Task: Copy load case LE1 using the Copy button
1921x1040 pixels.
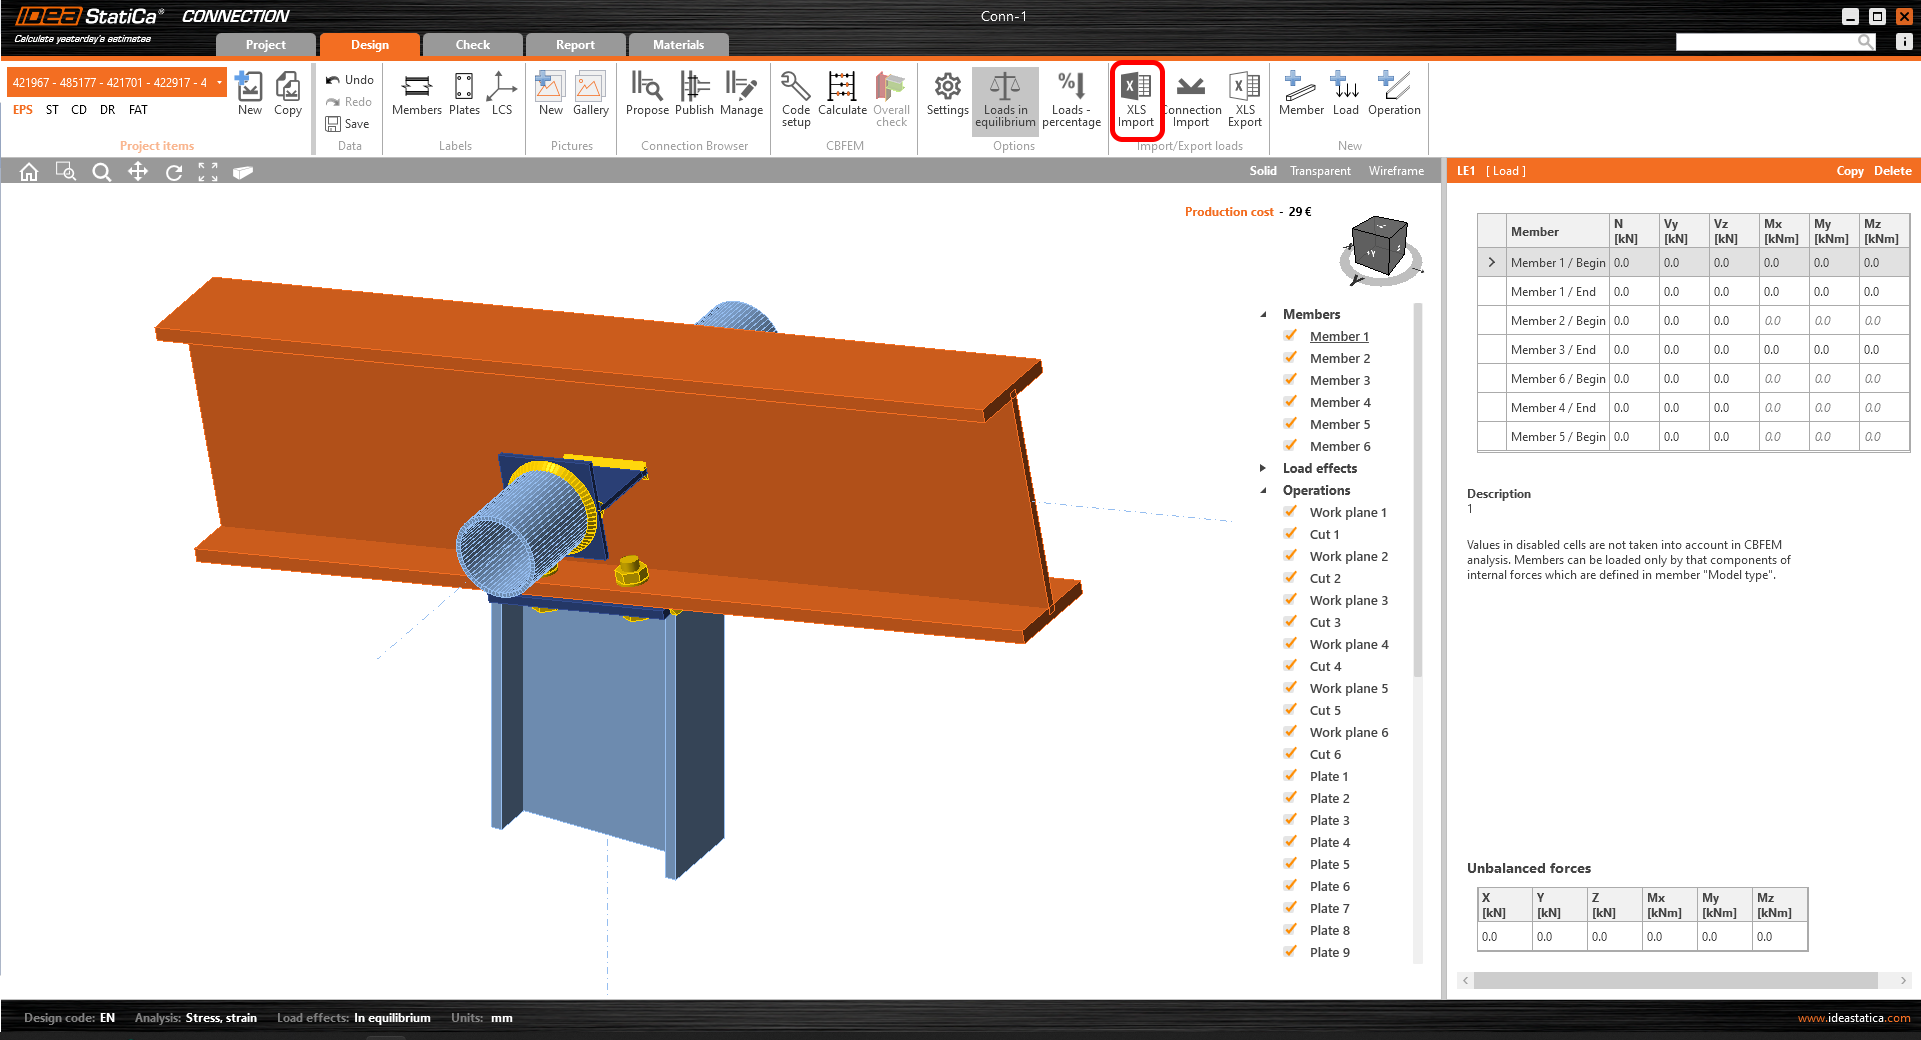Action: pyautogui.click(x=1849, y=171)
